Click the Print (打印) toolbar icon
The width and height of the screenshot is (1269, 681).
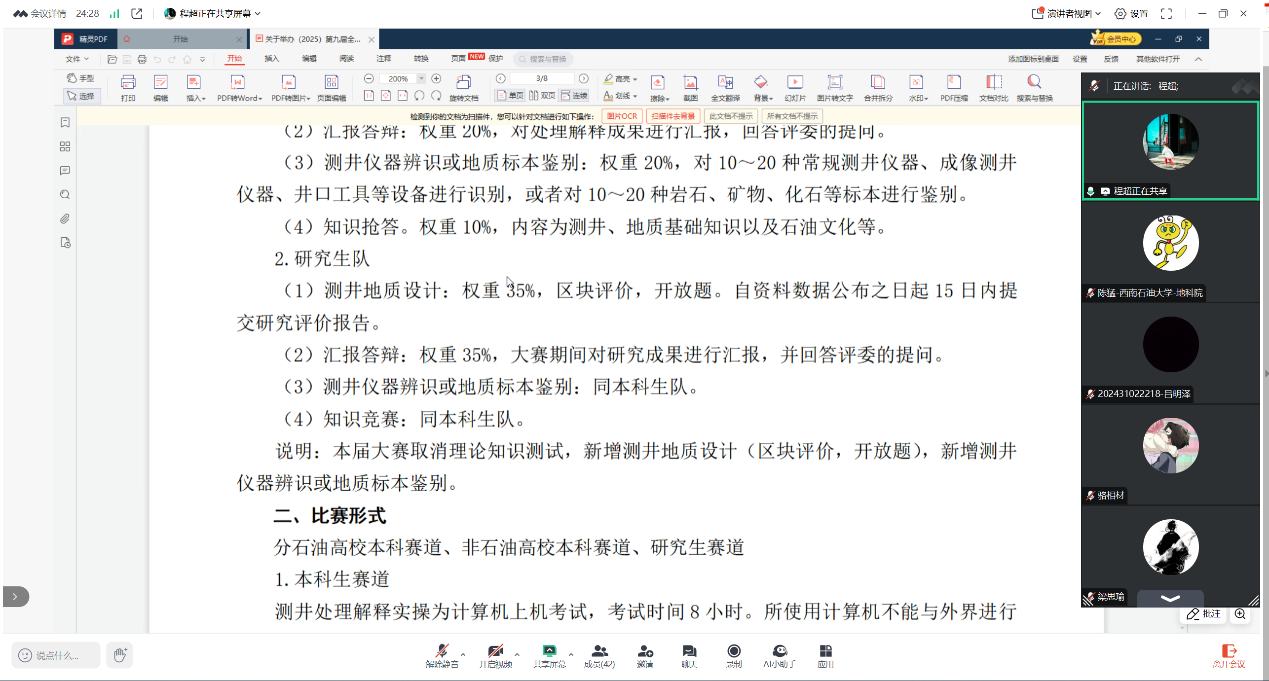tap(128, 87)
